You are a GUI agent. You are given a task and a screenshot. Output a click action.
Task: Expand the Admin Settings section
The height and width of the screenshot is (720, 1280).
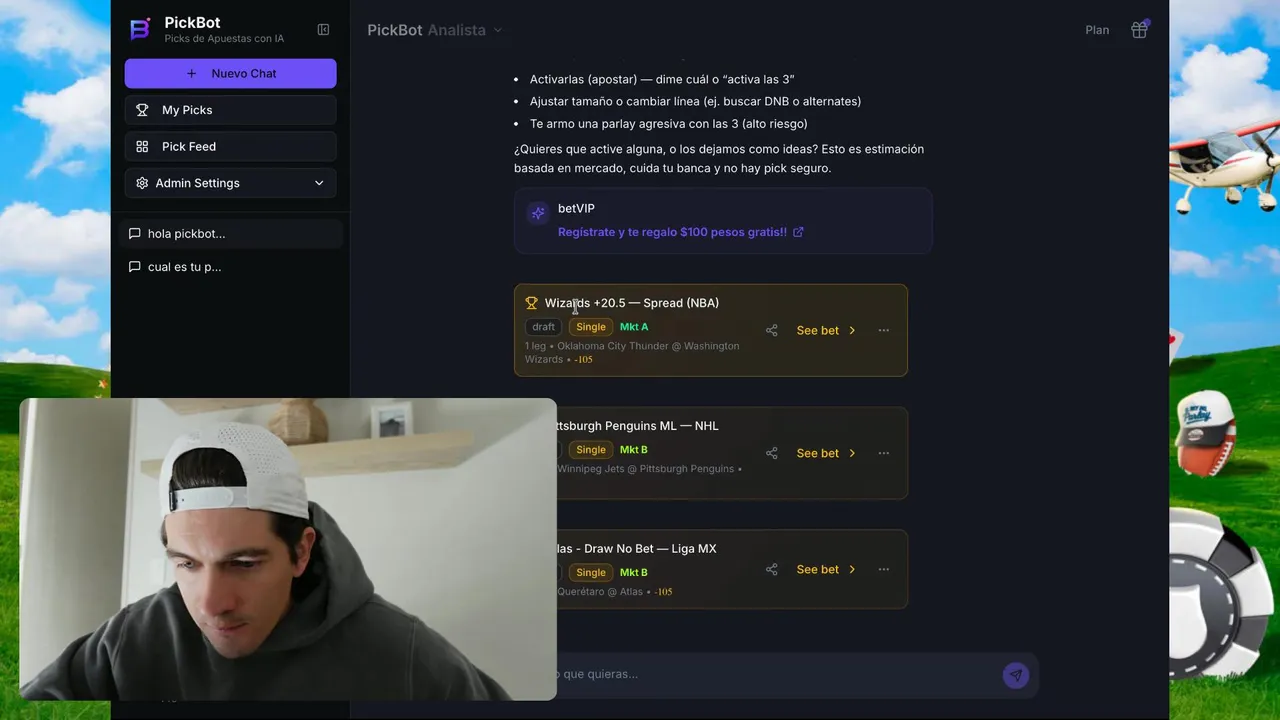click(x=231, y=183)
